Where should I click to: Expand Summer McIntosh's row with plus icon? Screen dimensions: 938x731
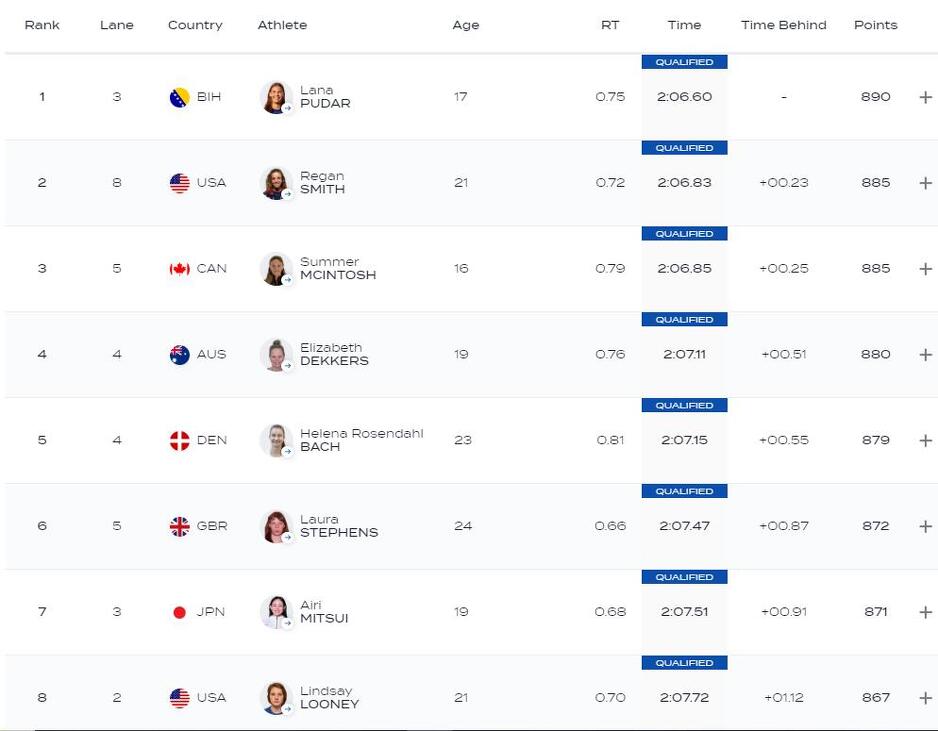pos(925,269)
